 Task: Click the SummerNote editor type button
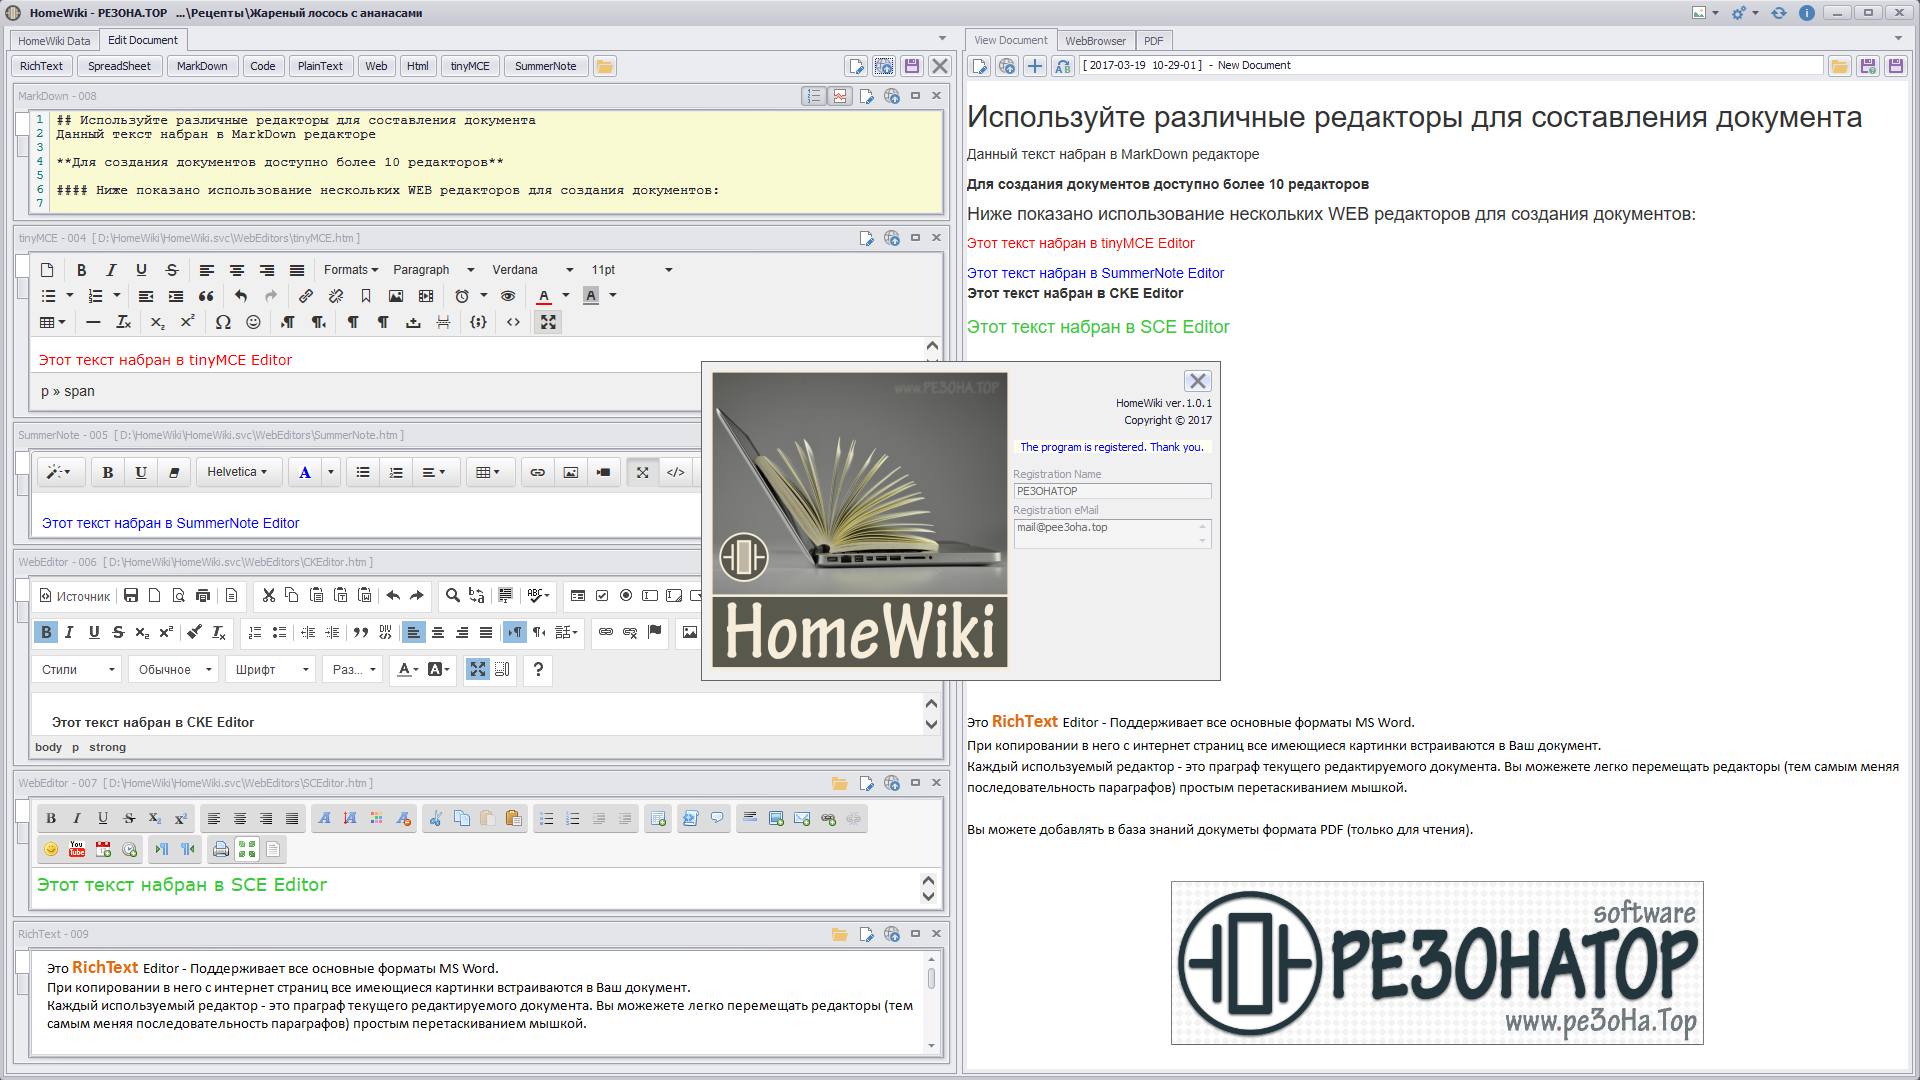pos(546,66)
